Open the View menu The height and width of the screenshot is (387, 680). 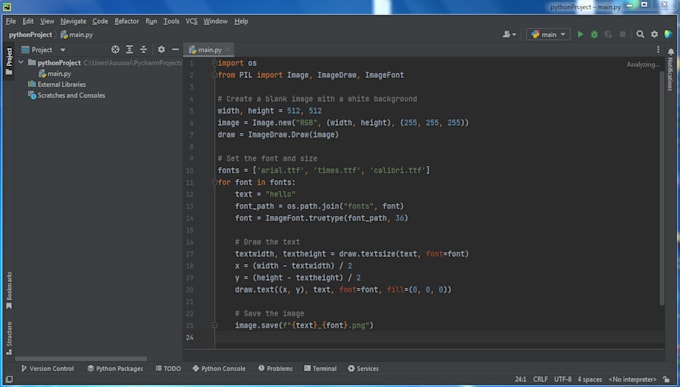(x=47, y=21)
